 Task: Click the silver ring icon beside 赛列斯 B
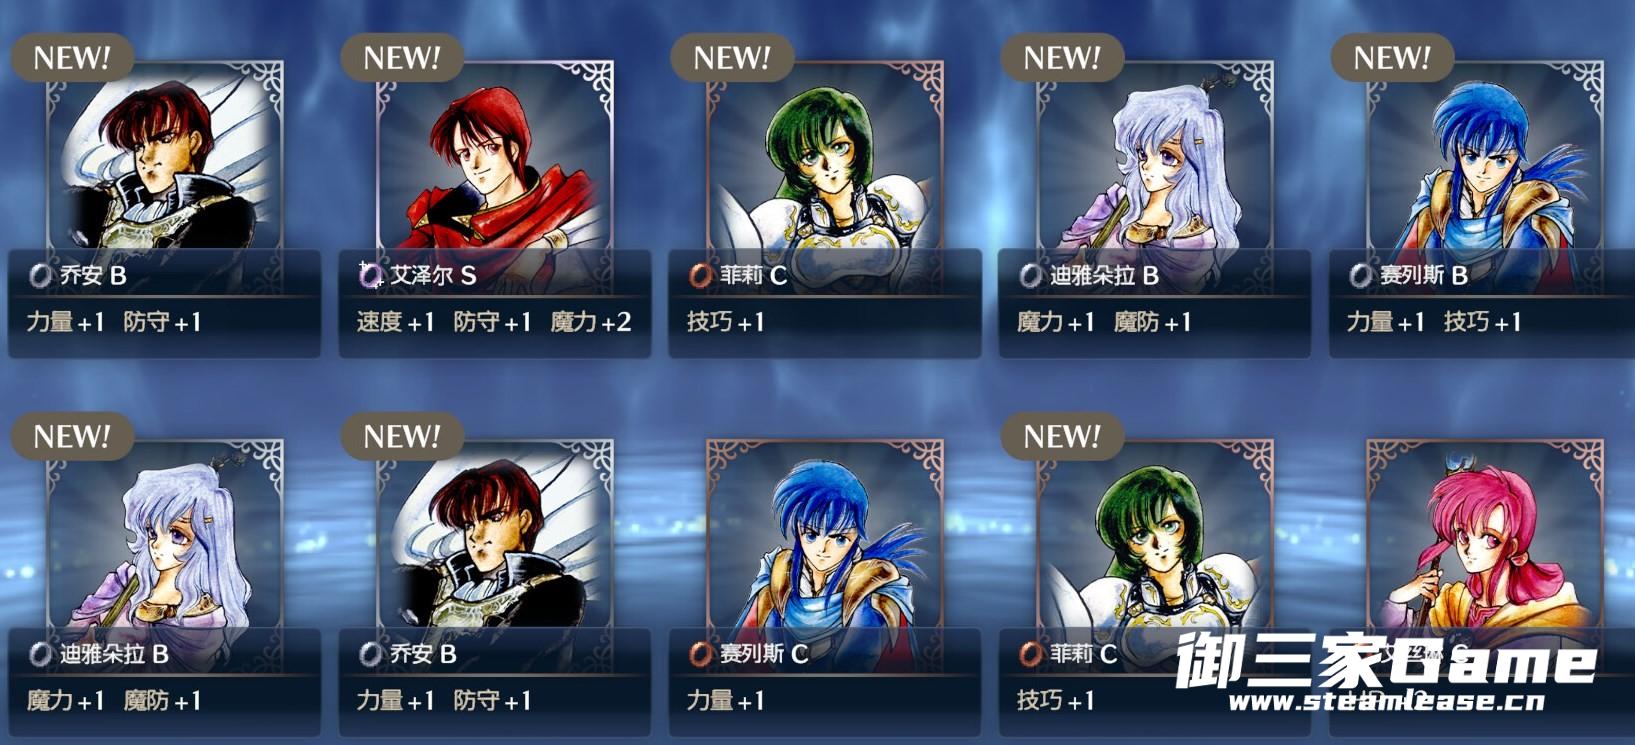(x=1361, y=275)
